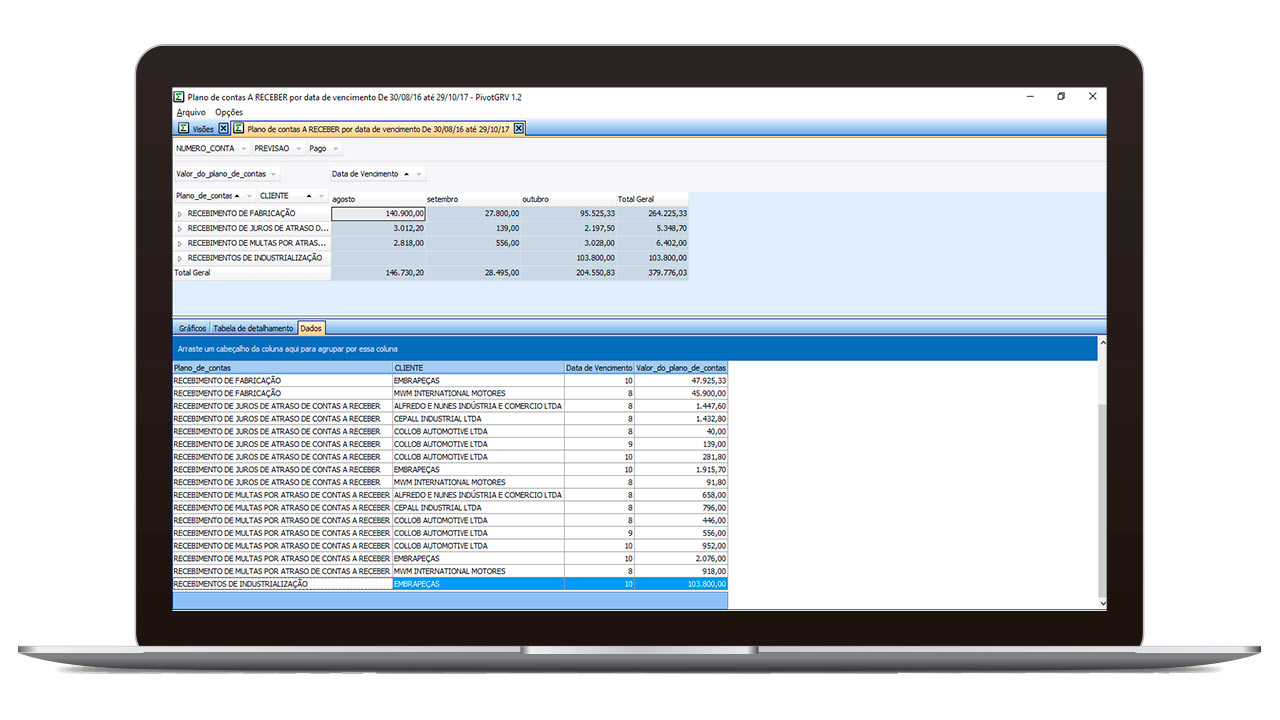
Task: Click cell 103.800,00 in selected data row
Action: [x=681, y=584]
